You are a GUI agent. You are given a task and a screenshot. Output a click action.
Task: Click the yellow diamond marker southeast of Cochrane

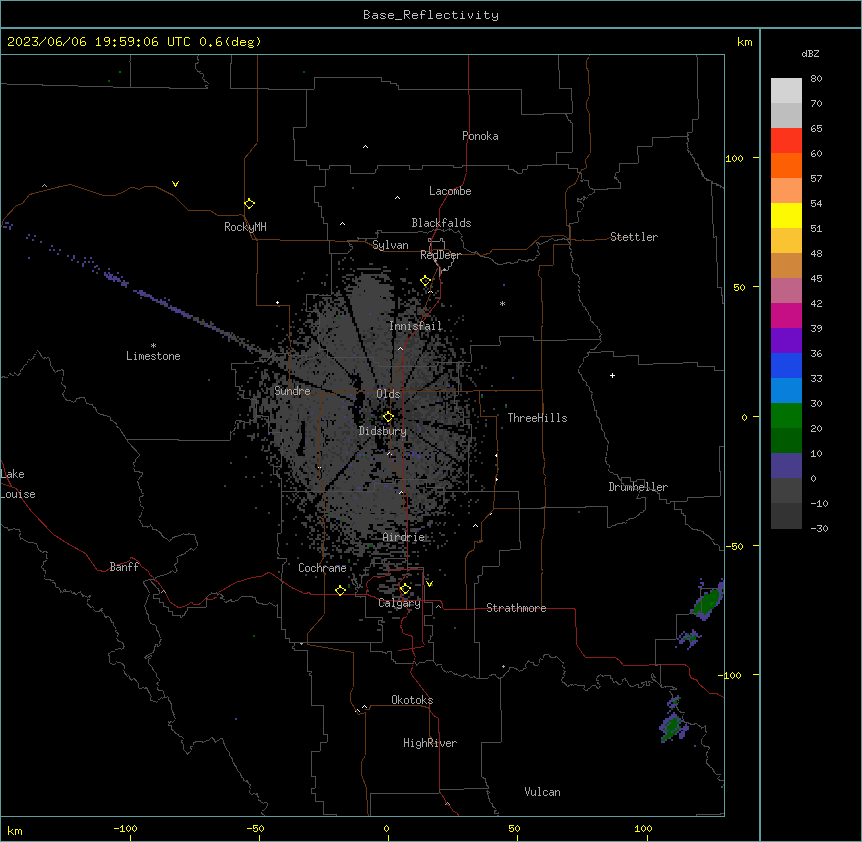click(x=340, y=590)
